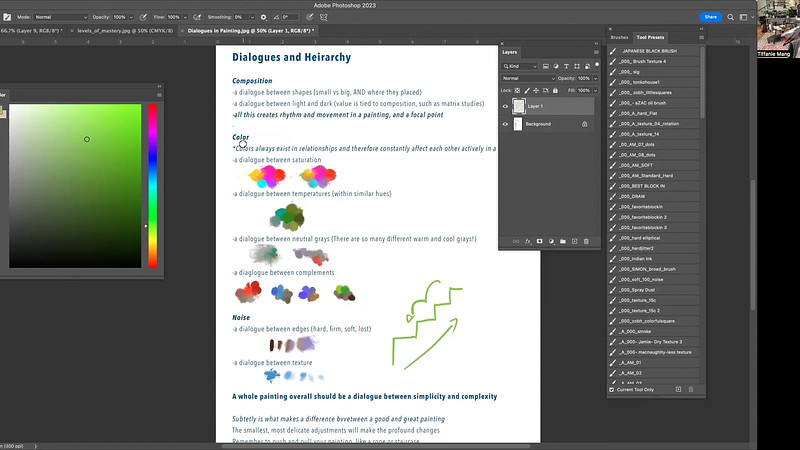The height and width of the screenshot is (450, 800).
Task: Switch to Layer 9 document tab
Action: point(32,31)
